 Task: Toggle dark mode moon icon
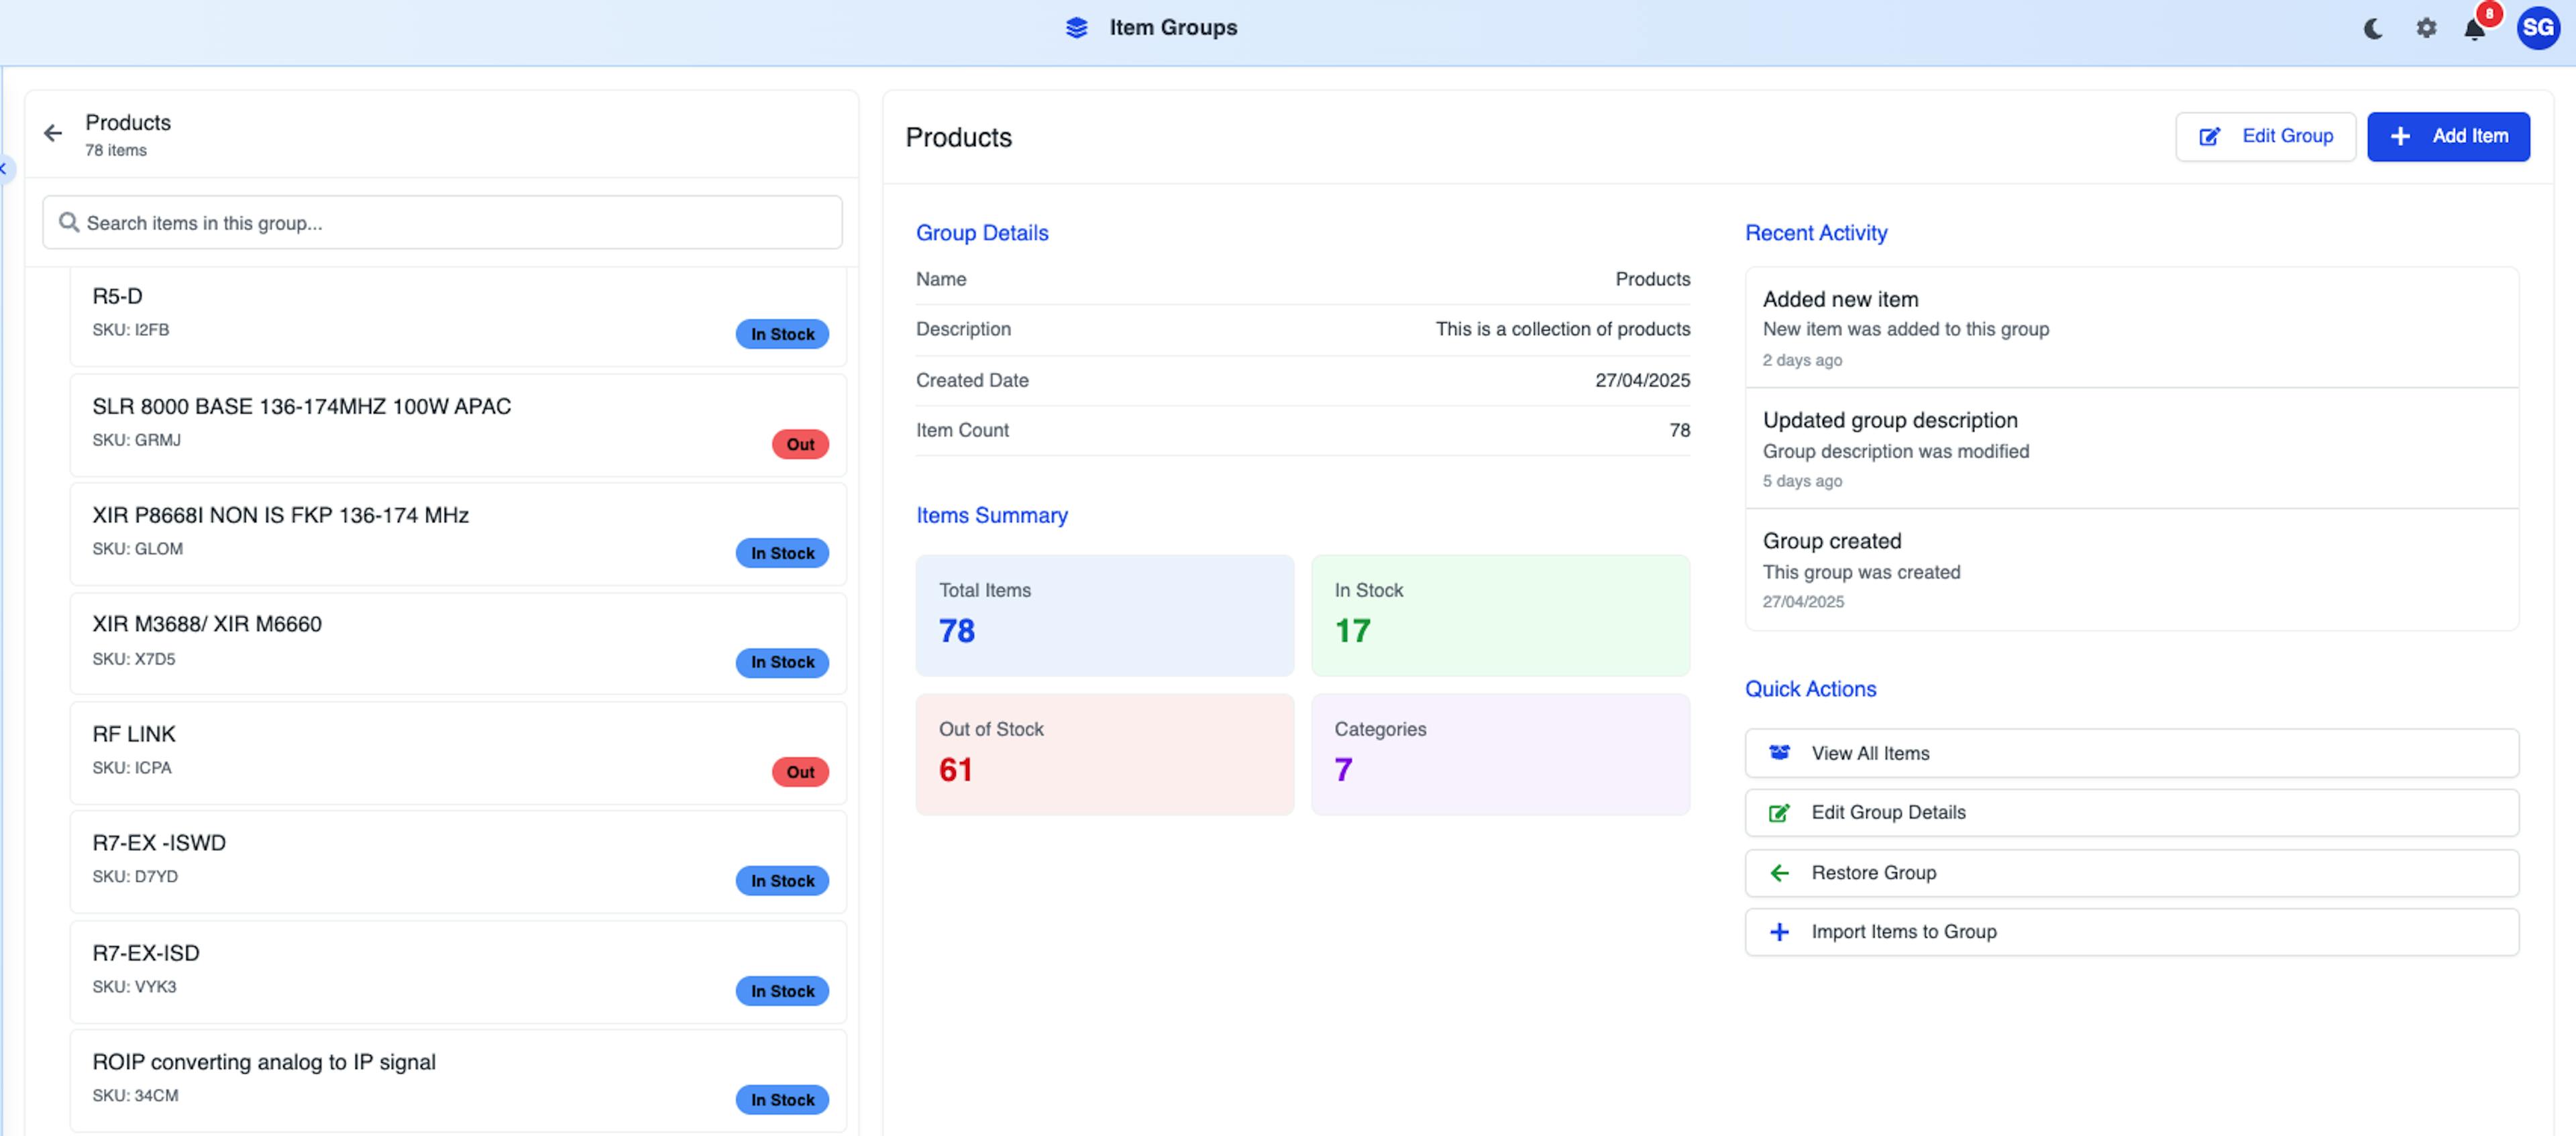tap(2373, 29)
